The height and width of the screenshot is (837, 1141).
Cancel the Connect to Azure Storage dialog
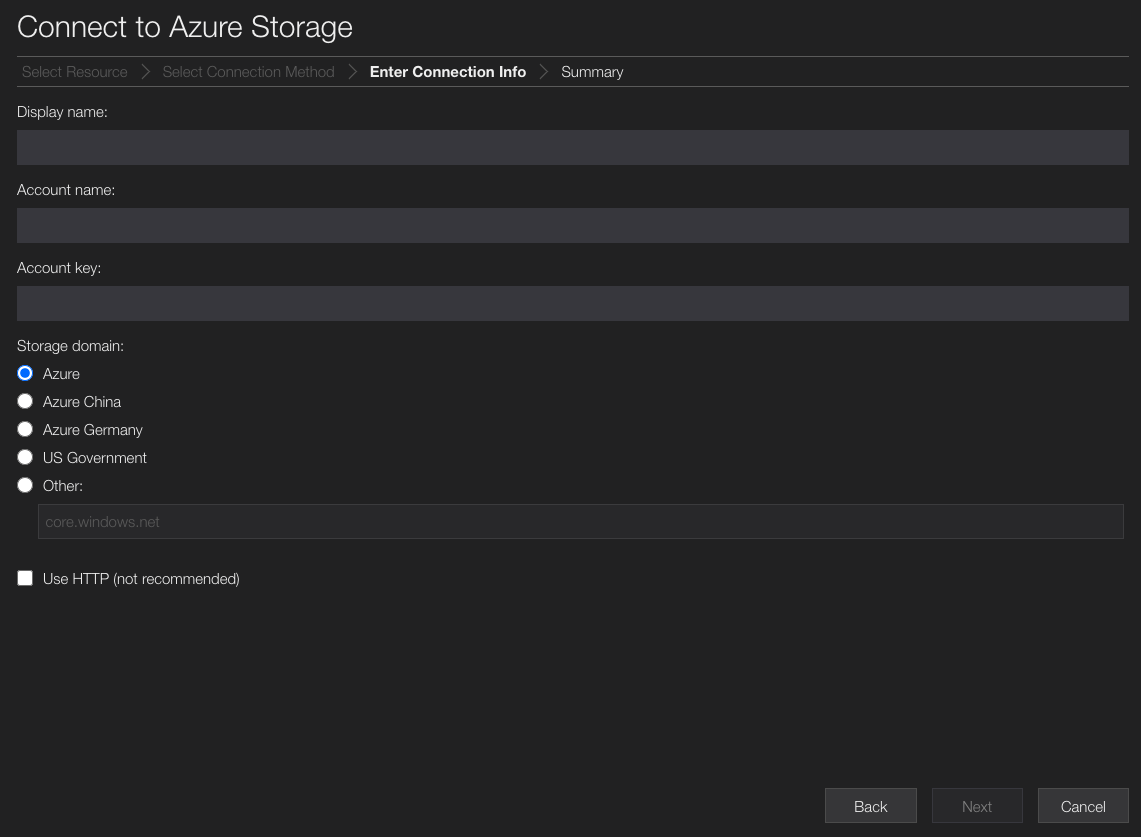coord(1083,806)
